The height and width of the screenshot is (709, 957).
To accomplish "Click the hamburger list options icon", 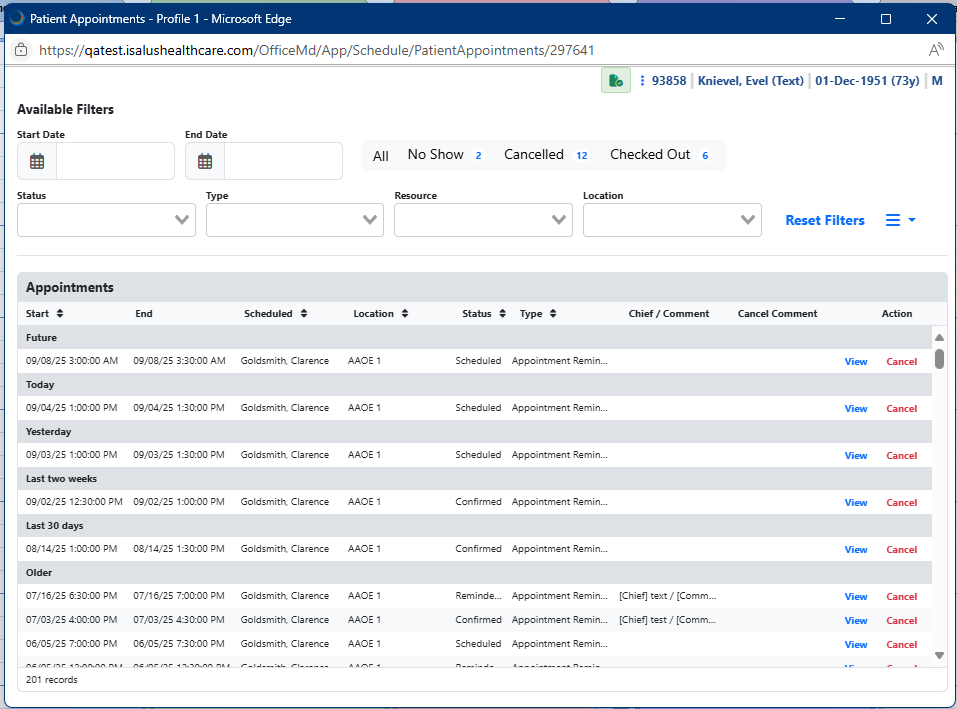I will coord(893,220).
